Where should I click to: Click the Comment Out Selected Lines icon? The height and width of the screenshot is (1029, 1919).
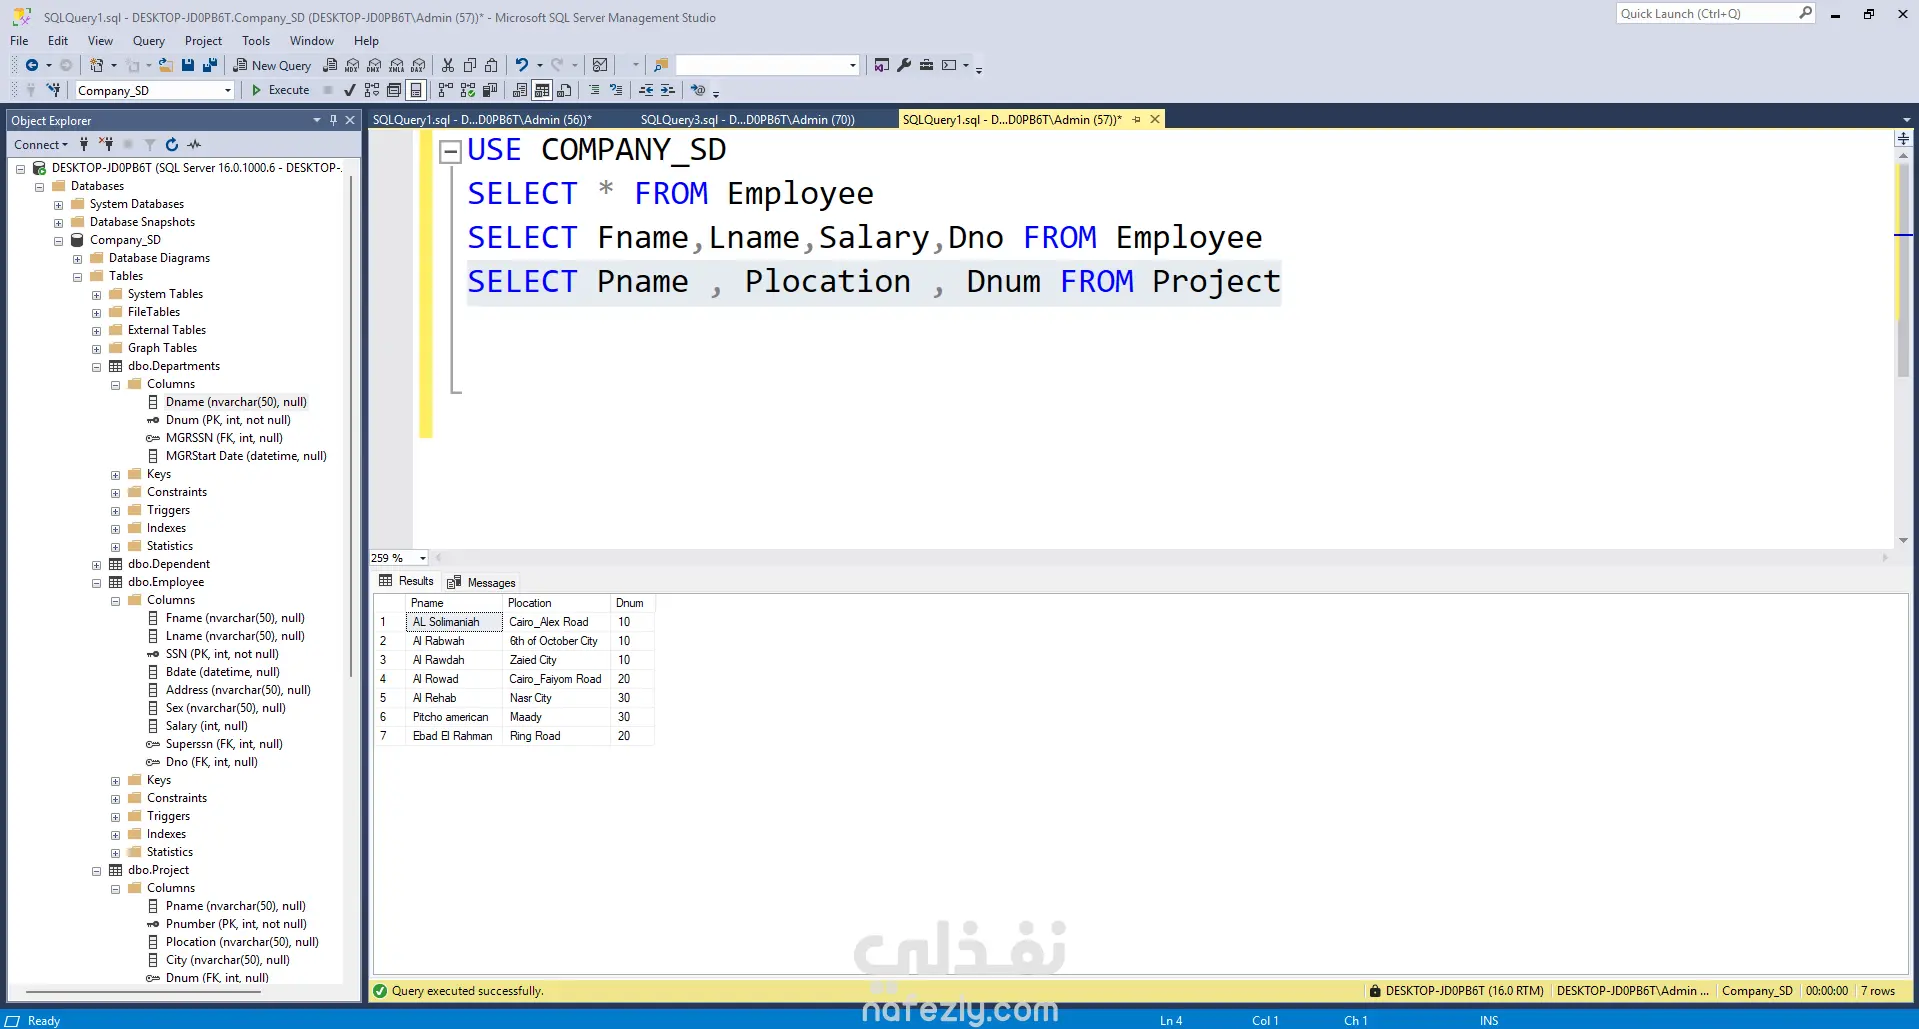click(594, 90)
